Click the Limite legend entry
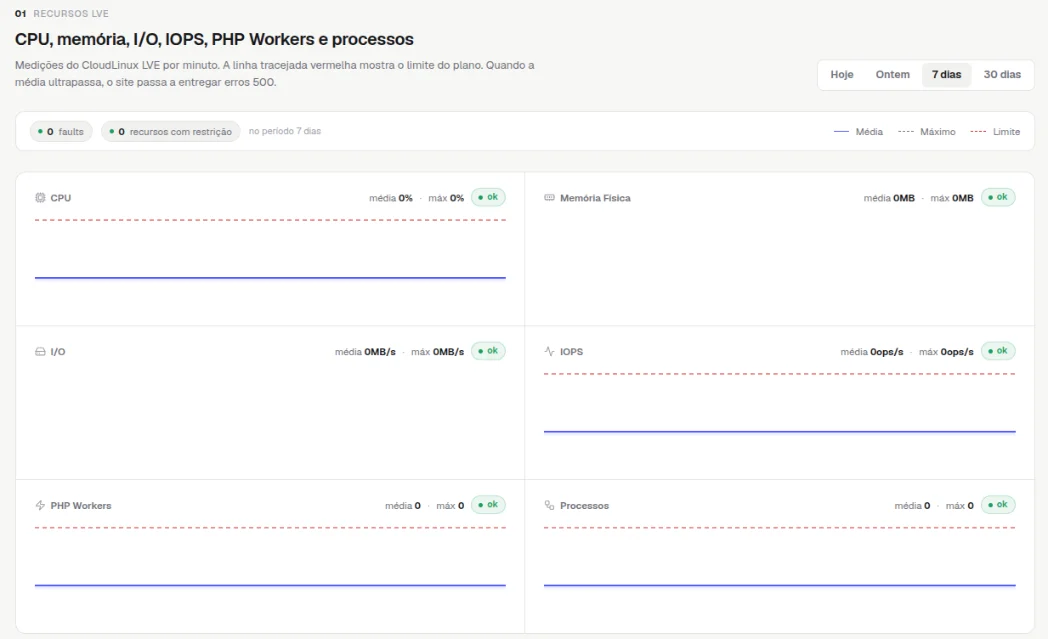Viewport: 1048px width, 639px height. [x=995, y=132]
